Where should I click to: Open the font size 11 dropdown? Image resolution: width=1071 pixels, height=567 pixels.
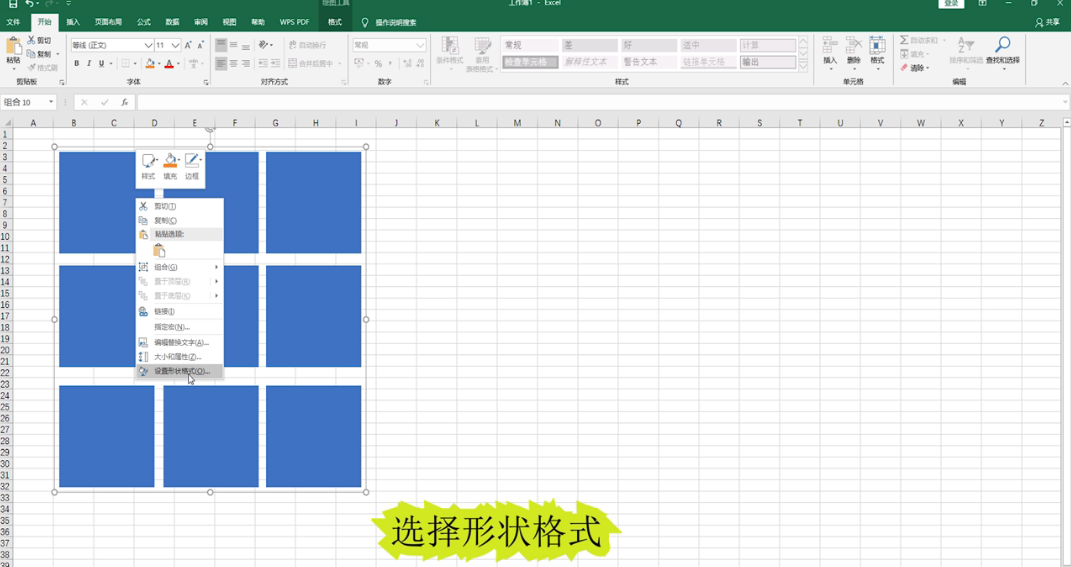click(x=176, y=45)
